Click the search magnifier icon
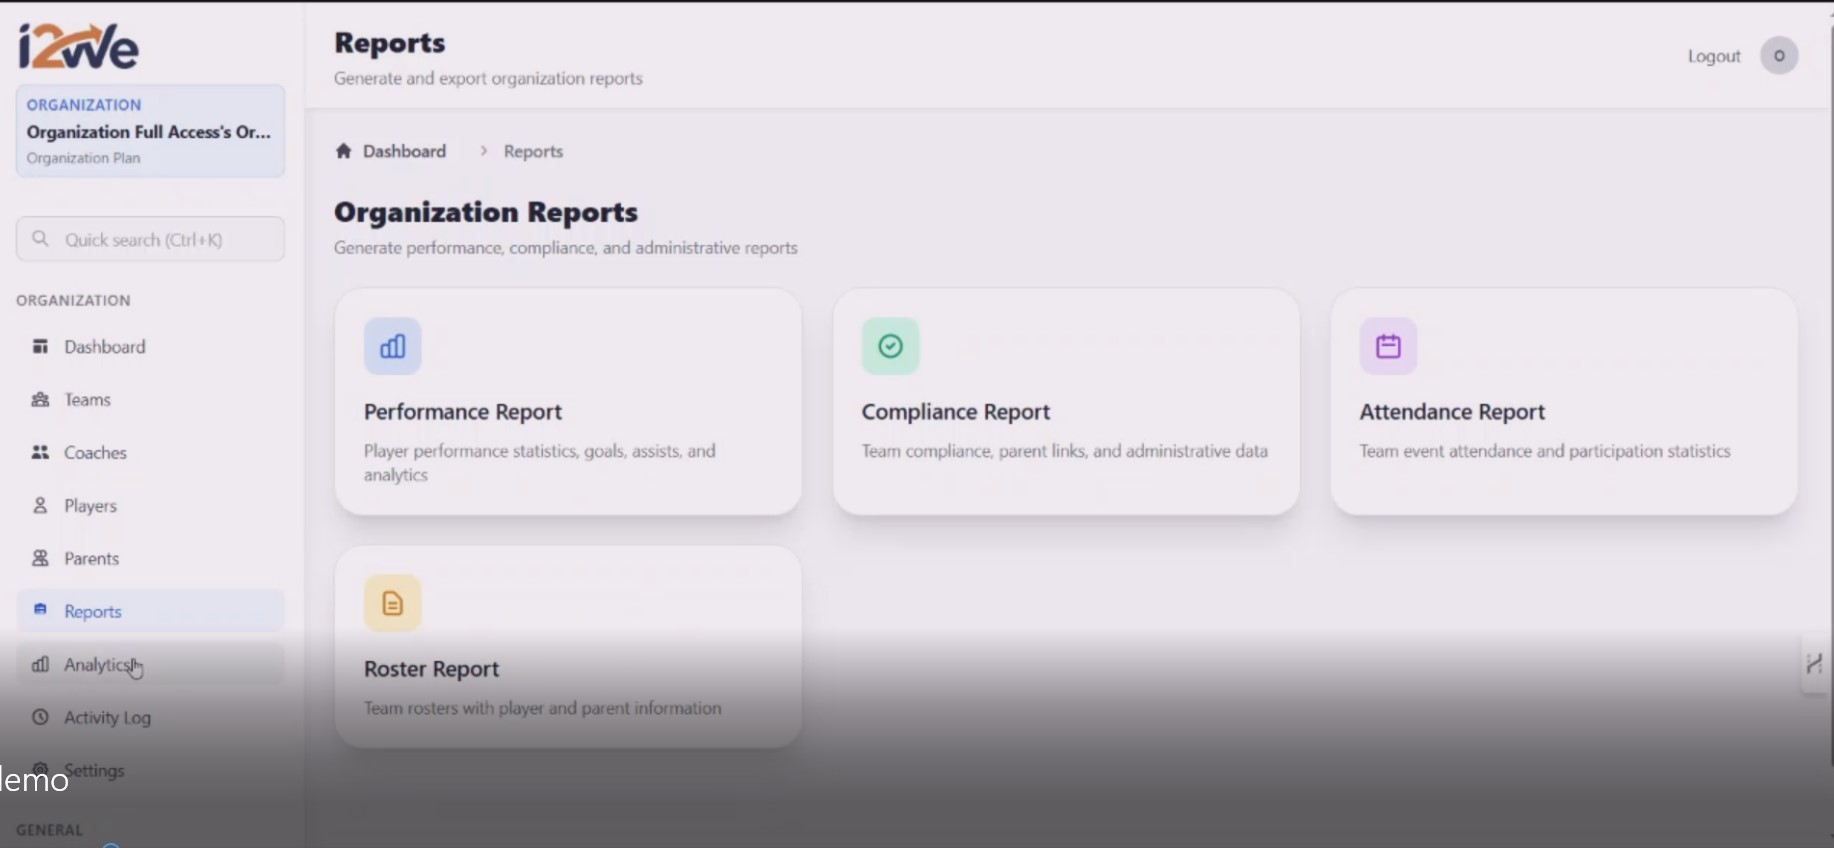 [40, 238]
